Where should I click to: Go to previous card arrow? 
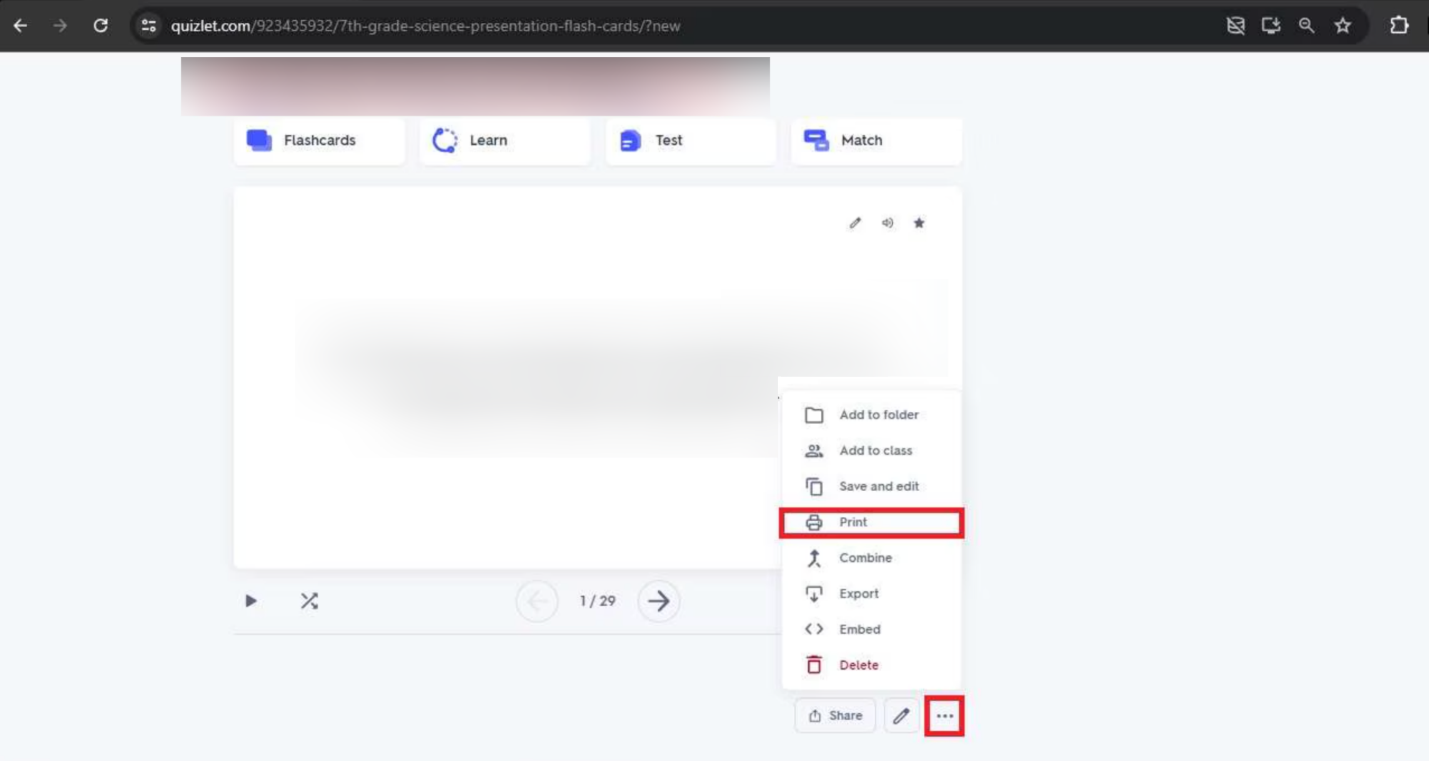point(537,601)
